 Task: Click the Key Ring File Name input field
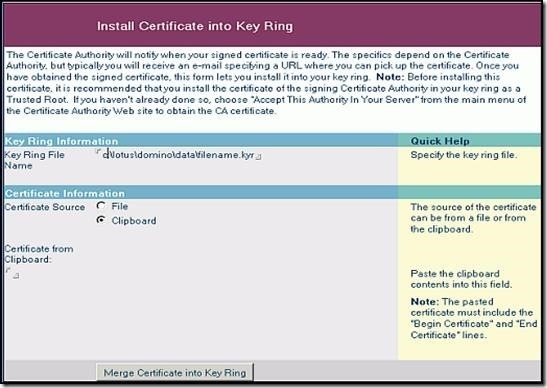[179, 155]
